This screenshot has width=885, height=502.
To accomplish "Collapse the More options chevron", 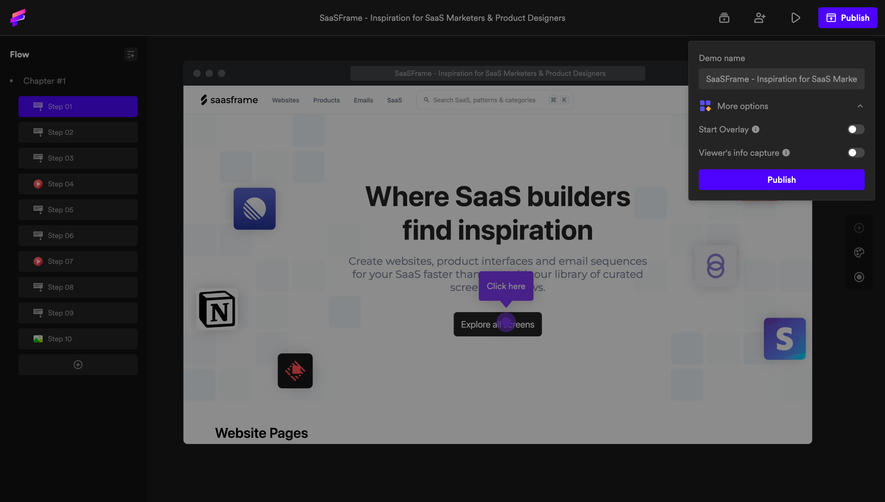I will click(860, 106).
